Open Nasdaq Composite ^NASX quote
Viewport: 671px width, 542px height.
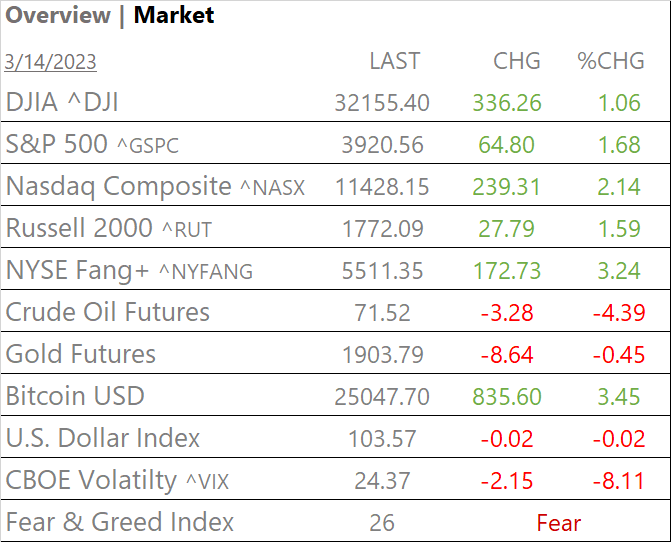pyautogui.click(x=155, y=186)
